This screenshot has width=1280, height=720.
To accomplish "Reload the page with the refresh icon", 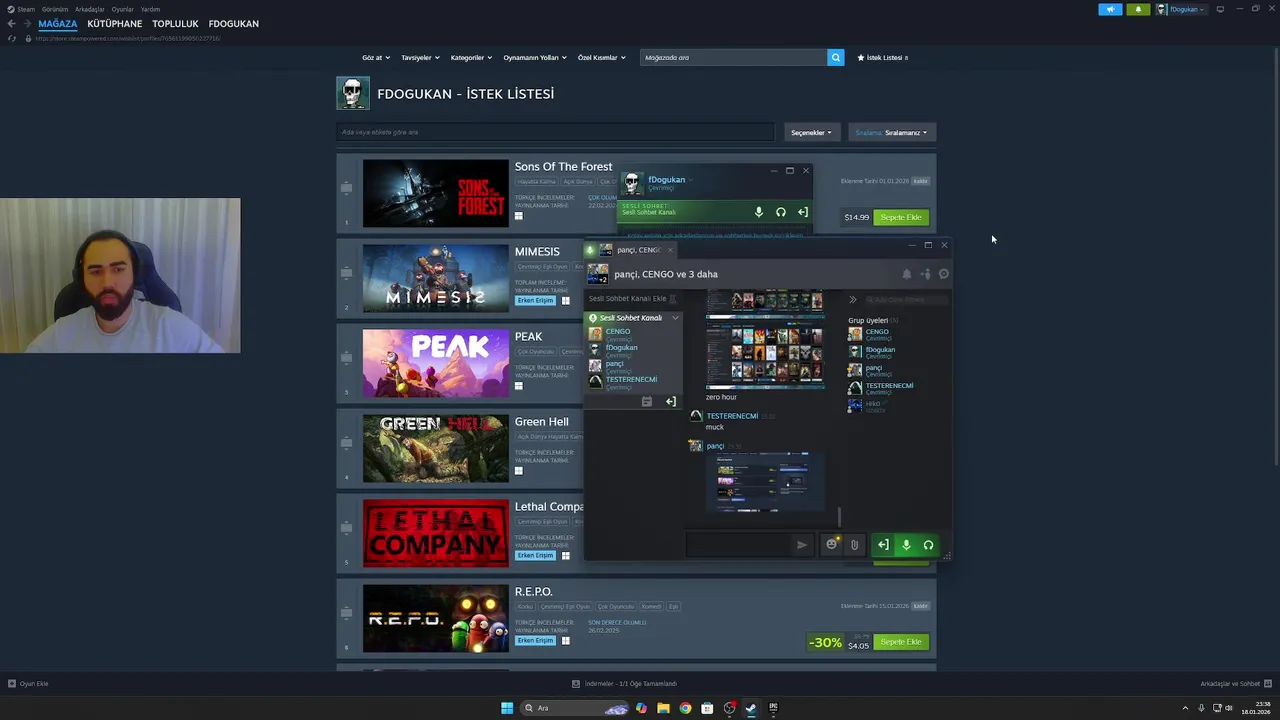I will click(12, 38).
